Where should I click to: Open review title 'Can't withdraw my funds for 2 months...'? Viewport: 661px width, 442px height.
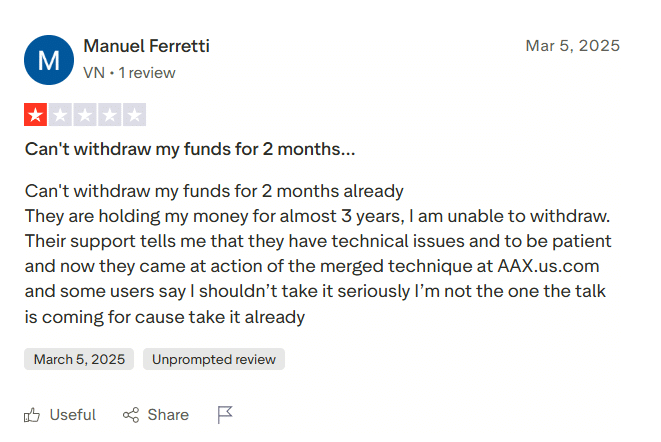tap(190, 150)
